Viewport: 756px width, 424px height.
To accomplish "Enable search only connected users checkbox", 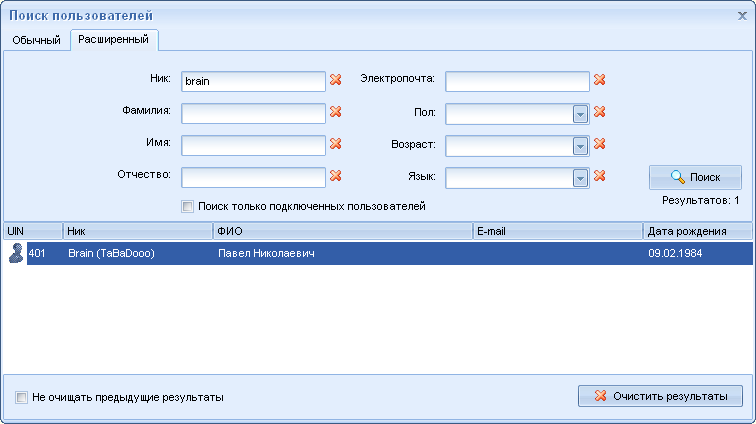I will point(188,207).
